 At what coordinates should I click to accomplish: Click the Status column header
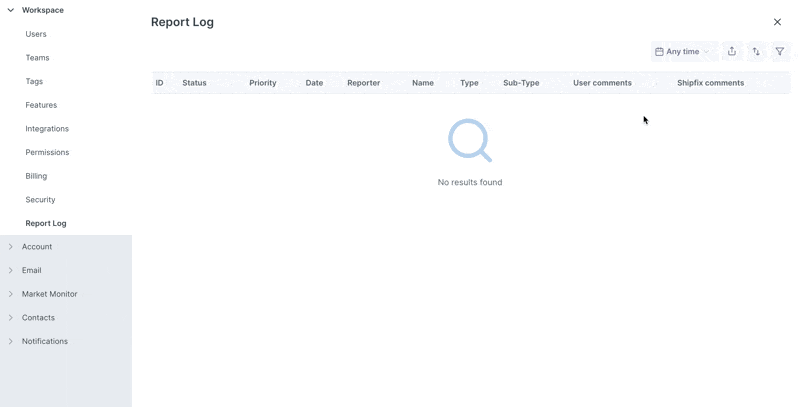[194, 83]
